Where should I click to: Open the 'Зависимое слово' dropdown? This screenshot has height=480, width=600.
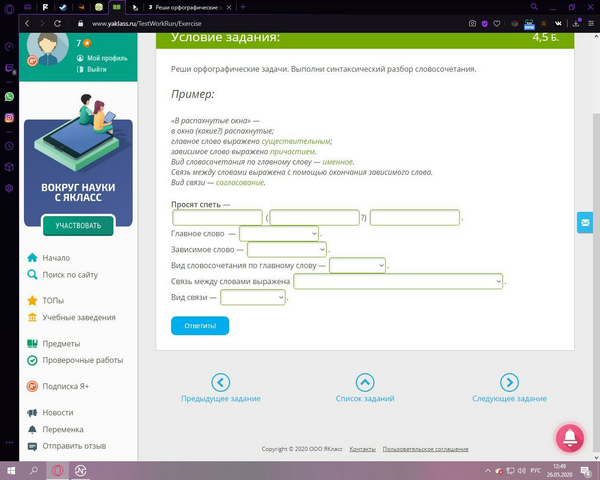(x=287, y=250)
